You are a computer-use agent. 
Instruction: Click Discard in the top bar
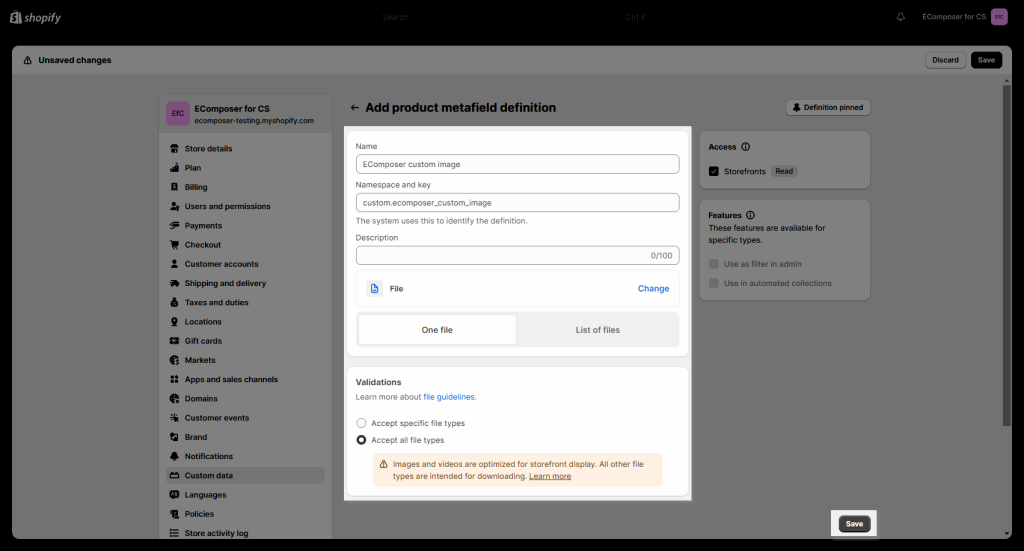(945, 60)
